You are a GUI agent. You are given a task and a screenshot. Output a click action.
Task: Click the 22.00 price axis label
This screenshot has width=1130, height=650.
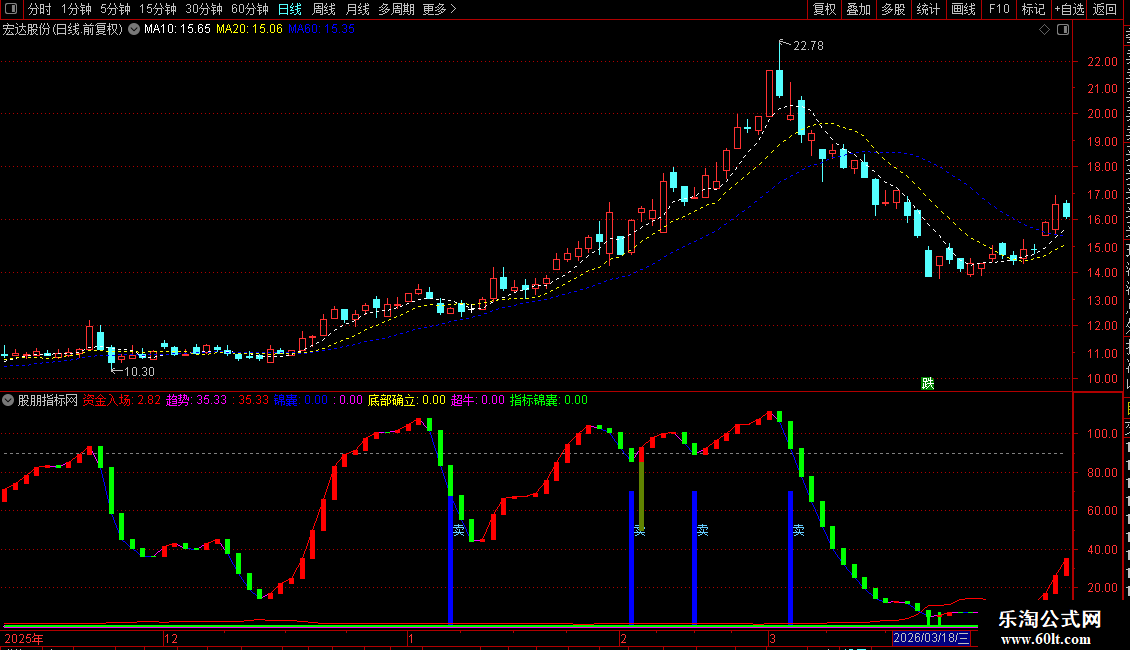pos(1103,62)
